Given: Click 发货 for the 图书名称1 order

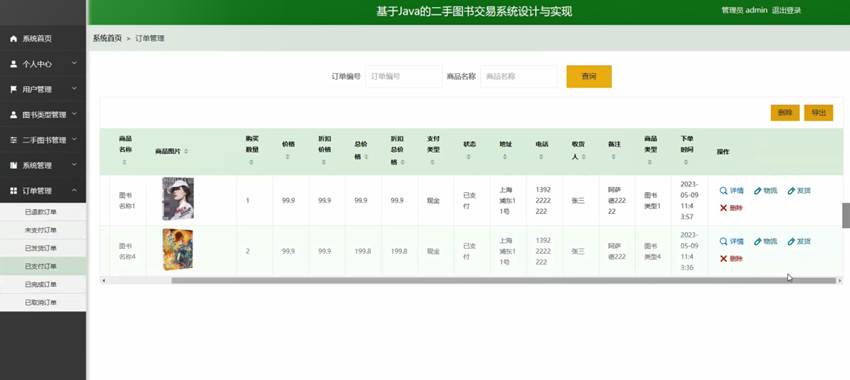Looking at the screenshot, I should pyautogui.click(x=799, y=191).
